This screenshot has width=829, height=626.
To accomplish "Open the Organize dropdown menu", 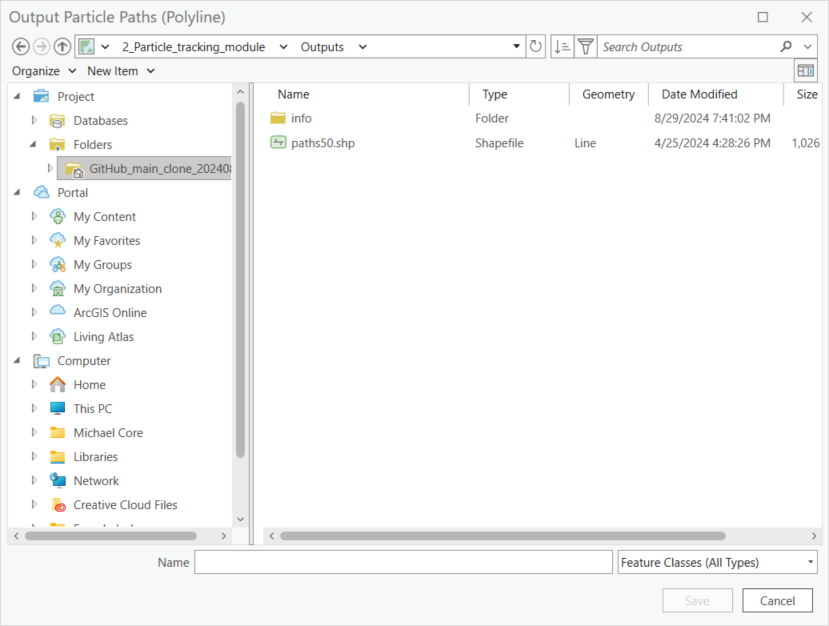I will coord(44,71).
